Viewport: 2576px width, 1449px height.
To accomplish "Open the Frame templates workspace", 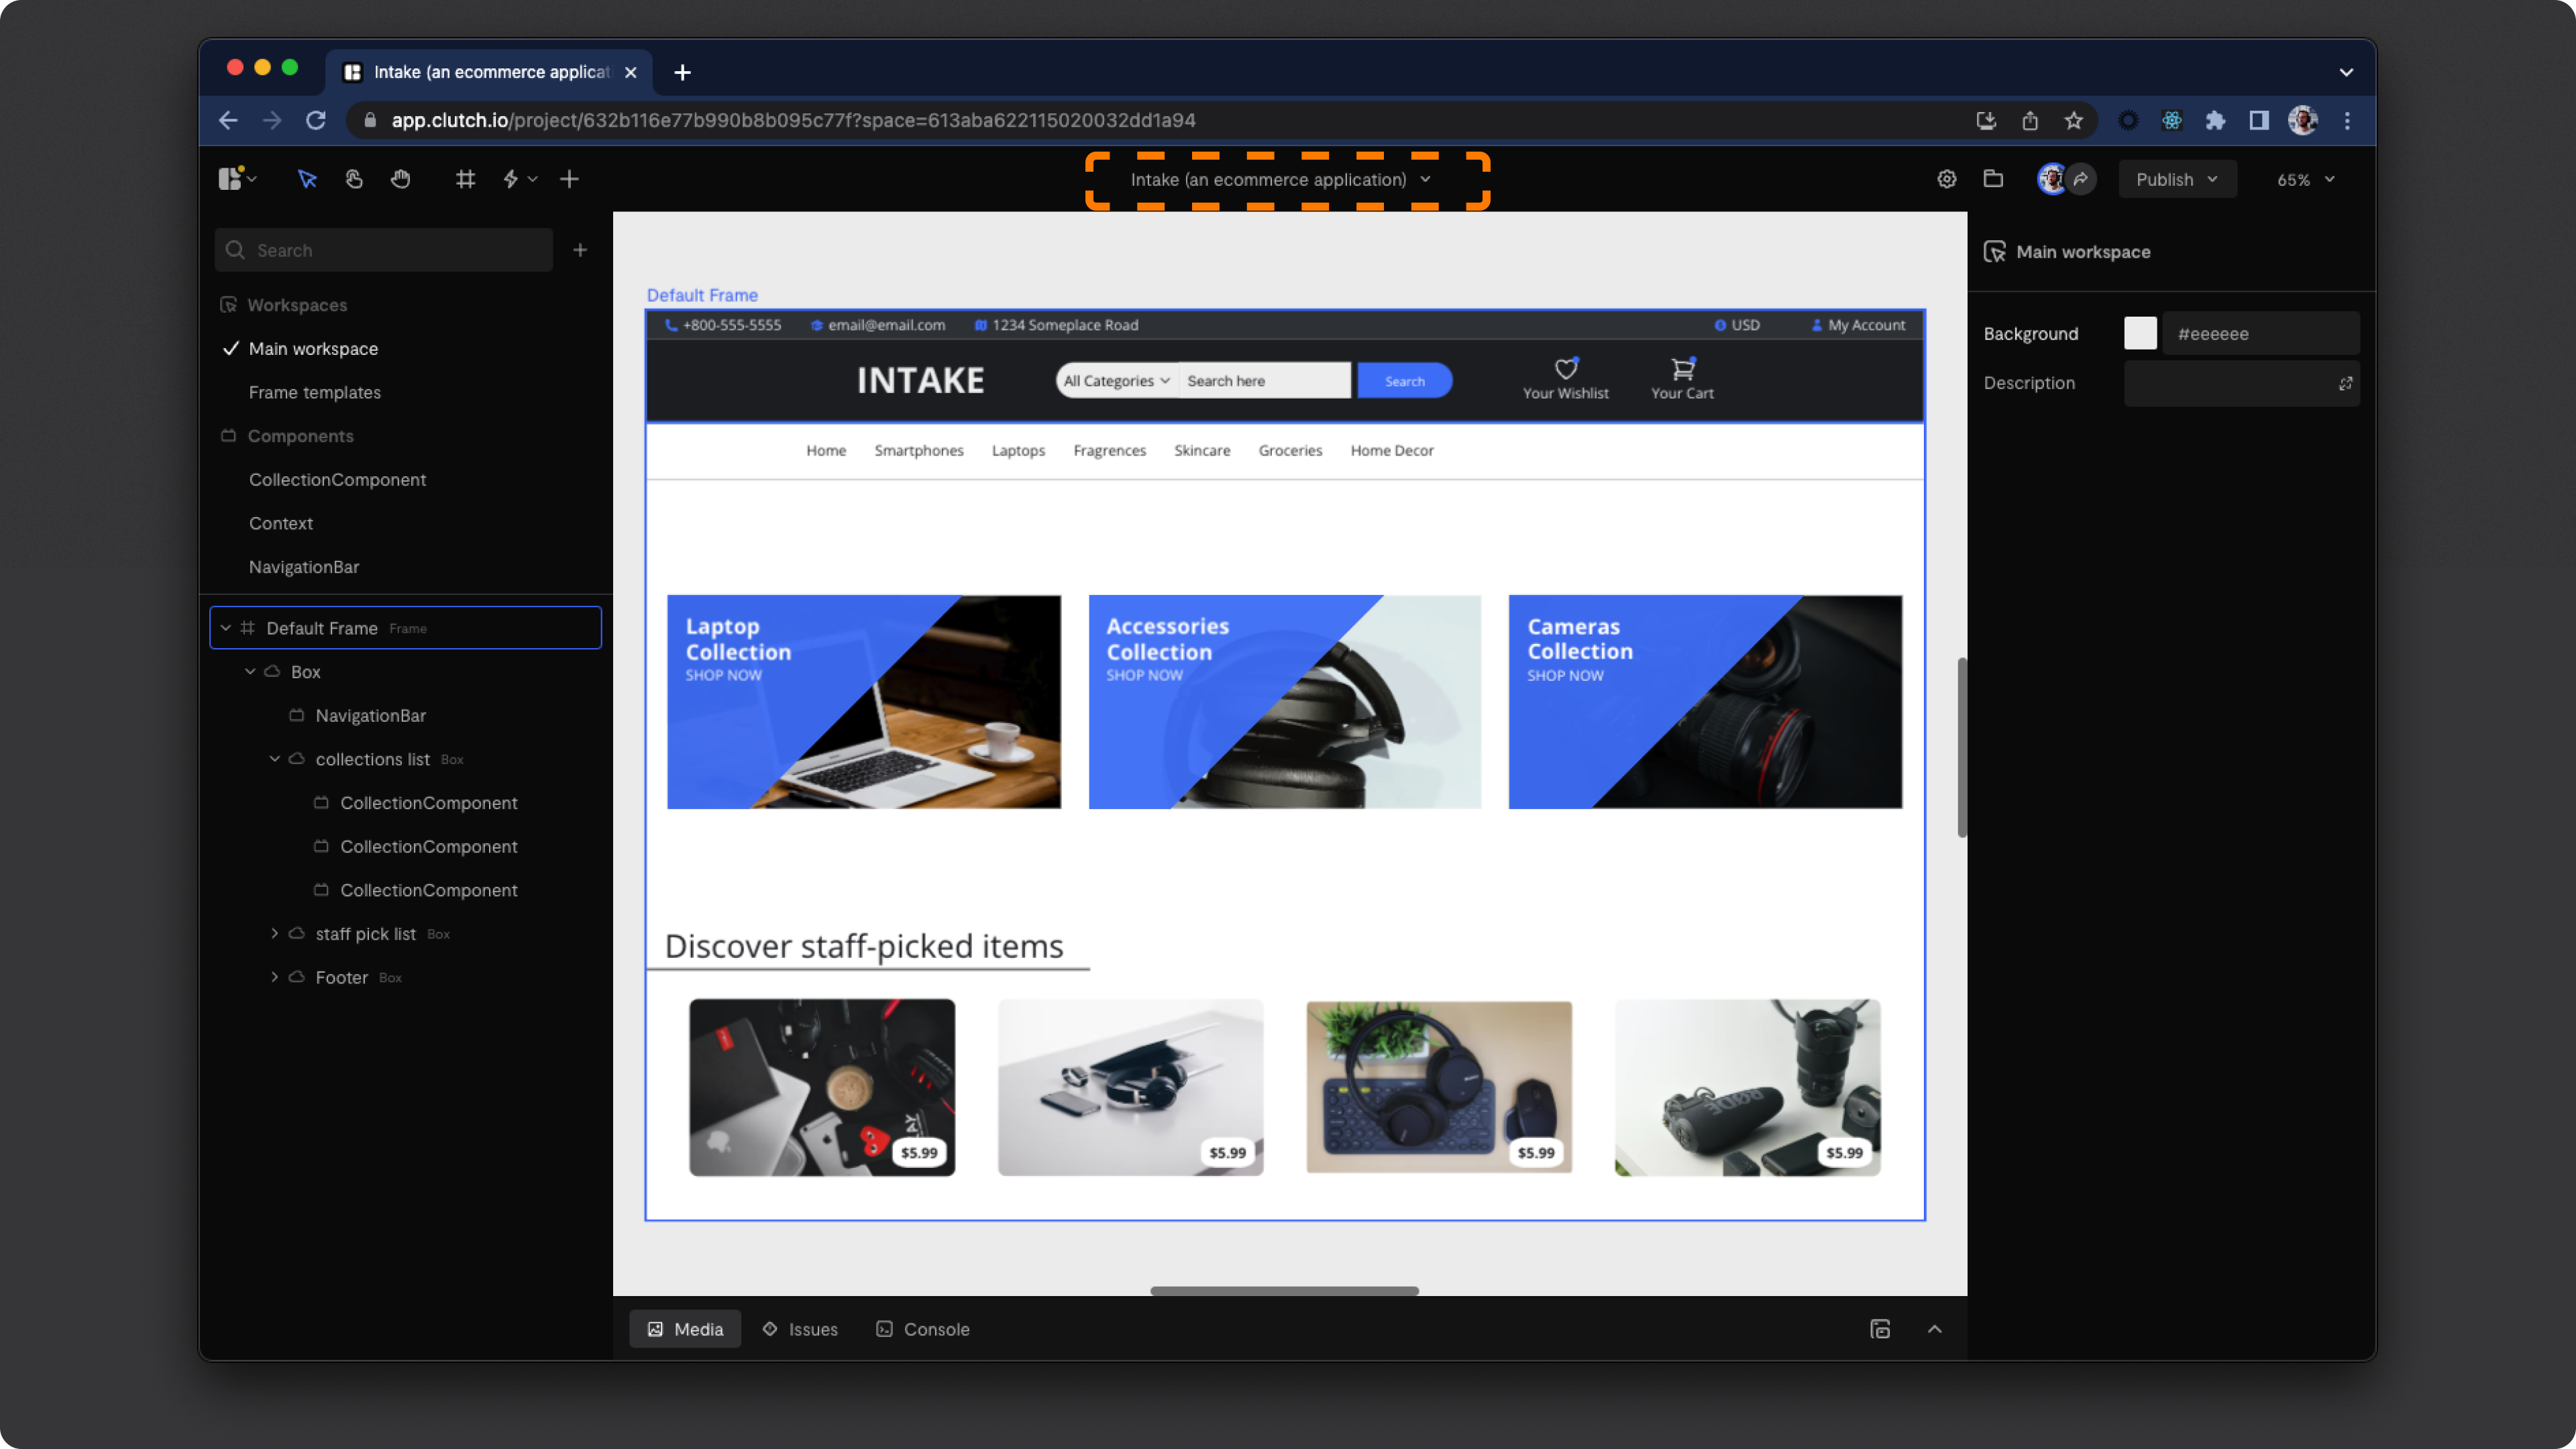I will coord(314,392).
